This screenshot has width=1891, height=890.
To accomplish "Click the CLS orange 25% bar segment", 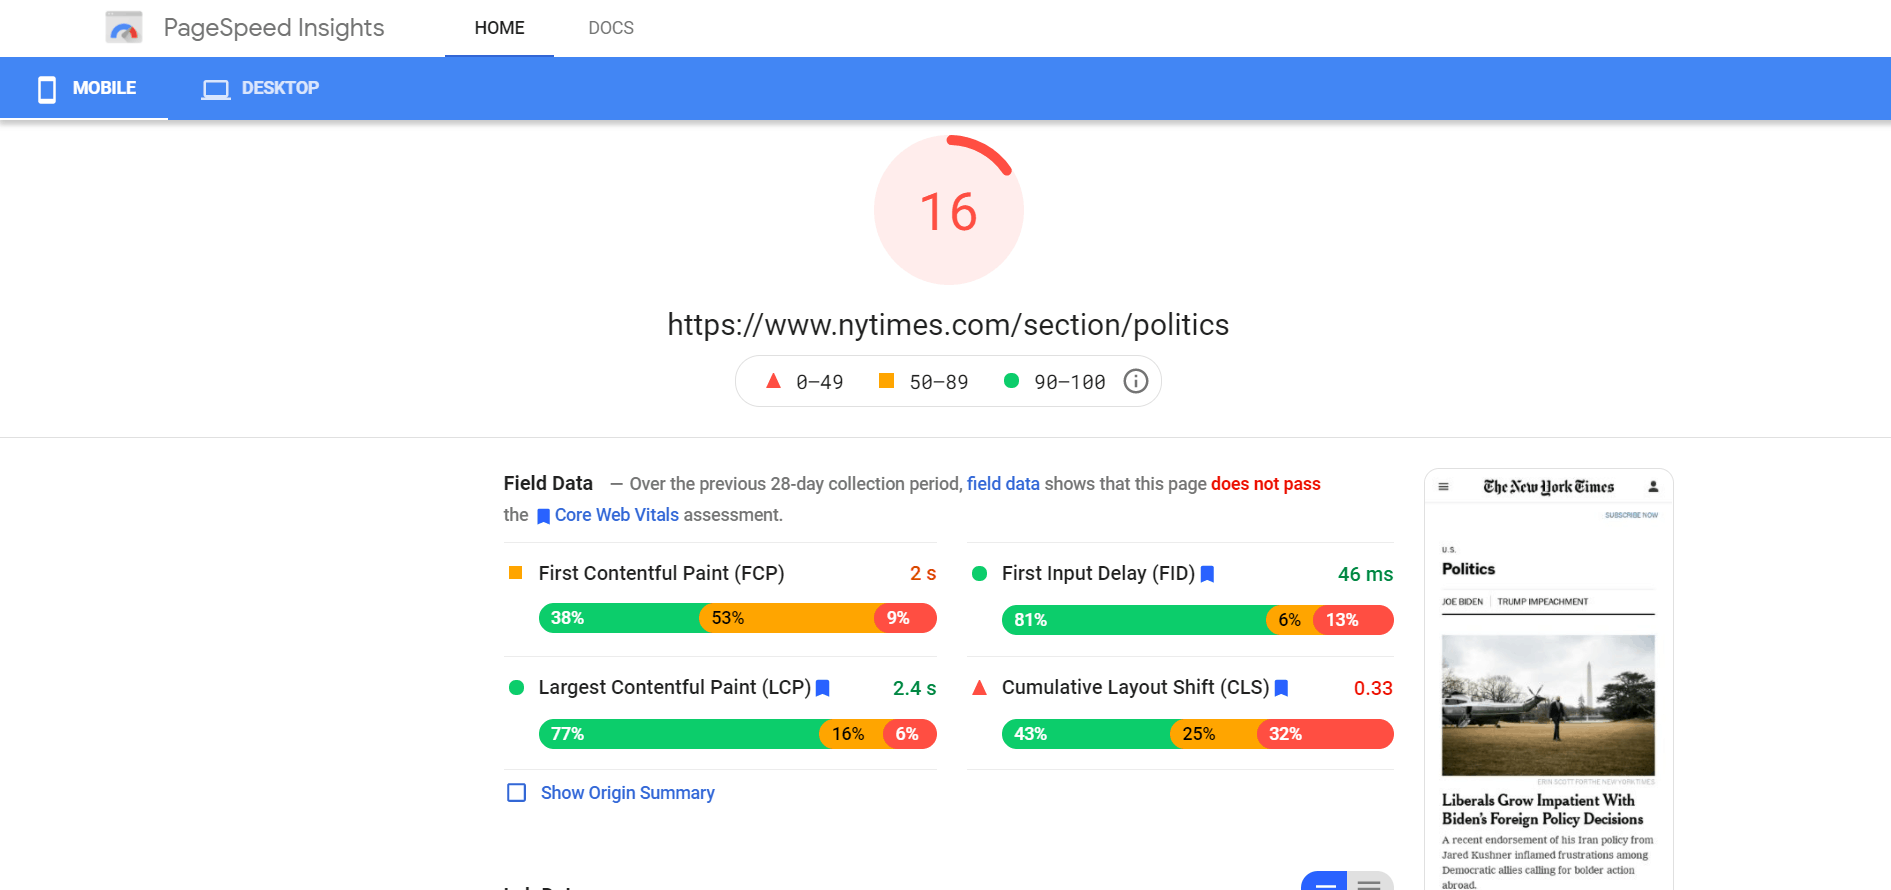I will point(1214,734).
